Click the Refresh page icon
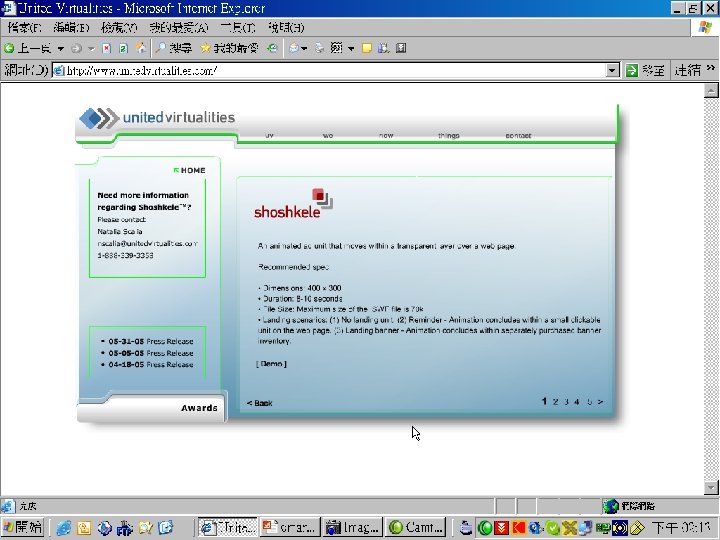 (x=123, y=48)
